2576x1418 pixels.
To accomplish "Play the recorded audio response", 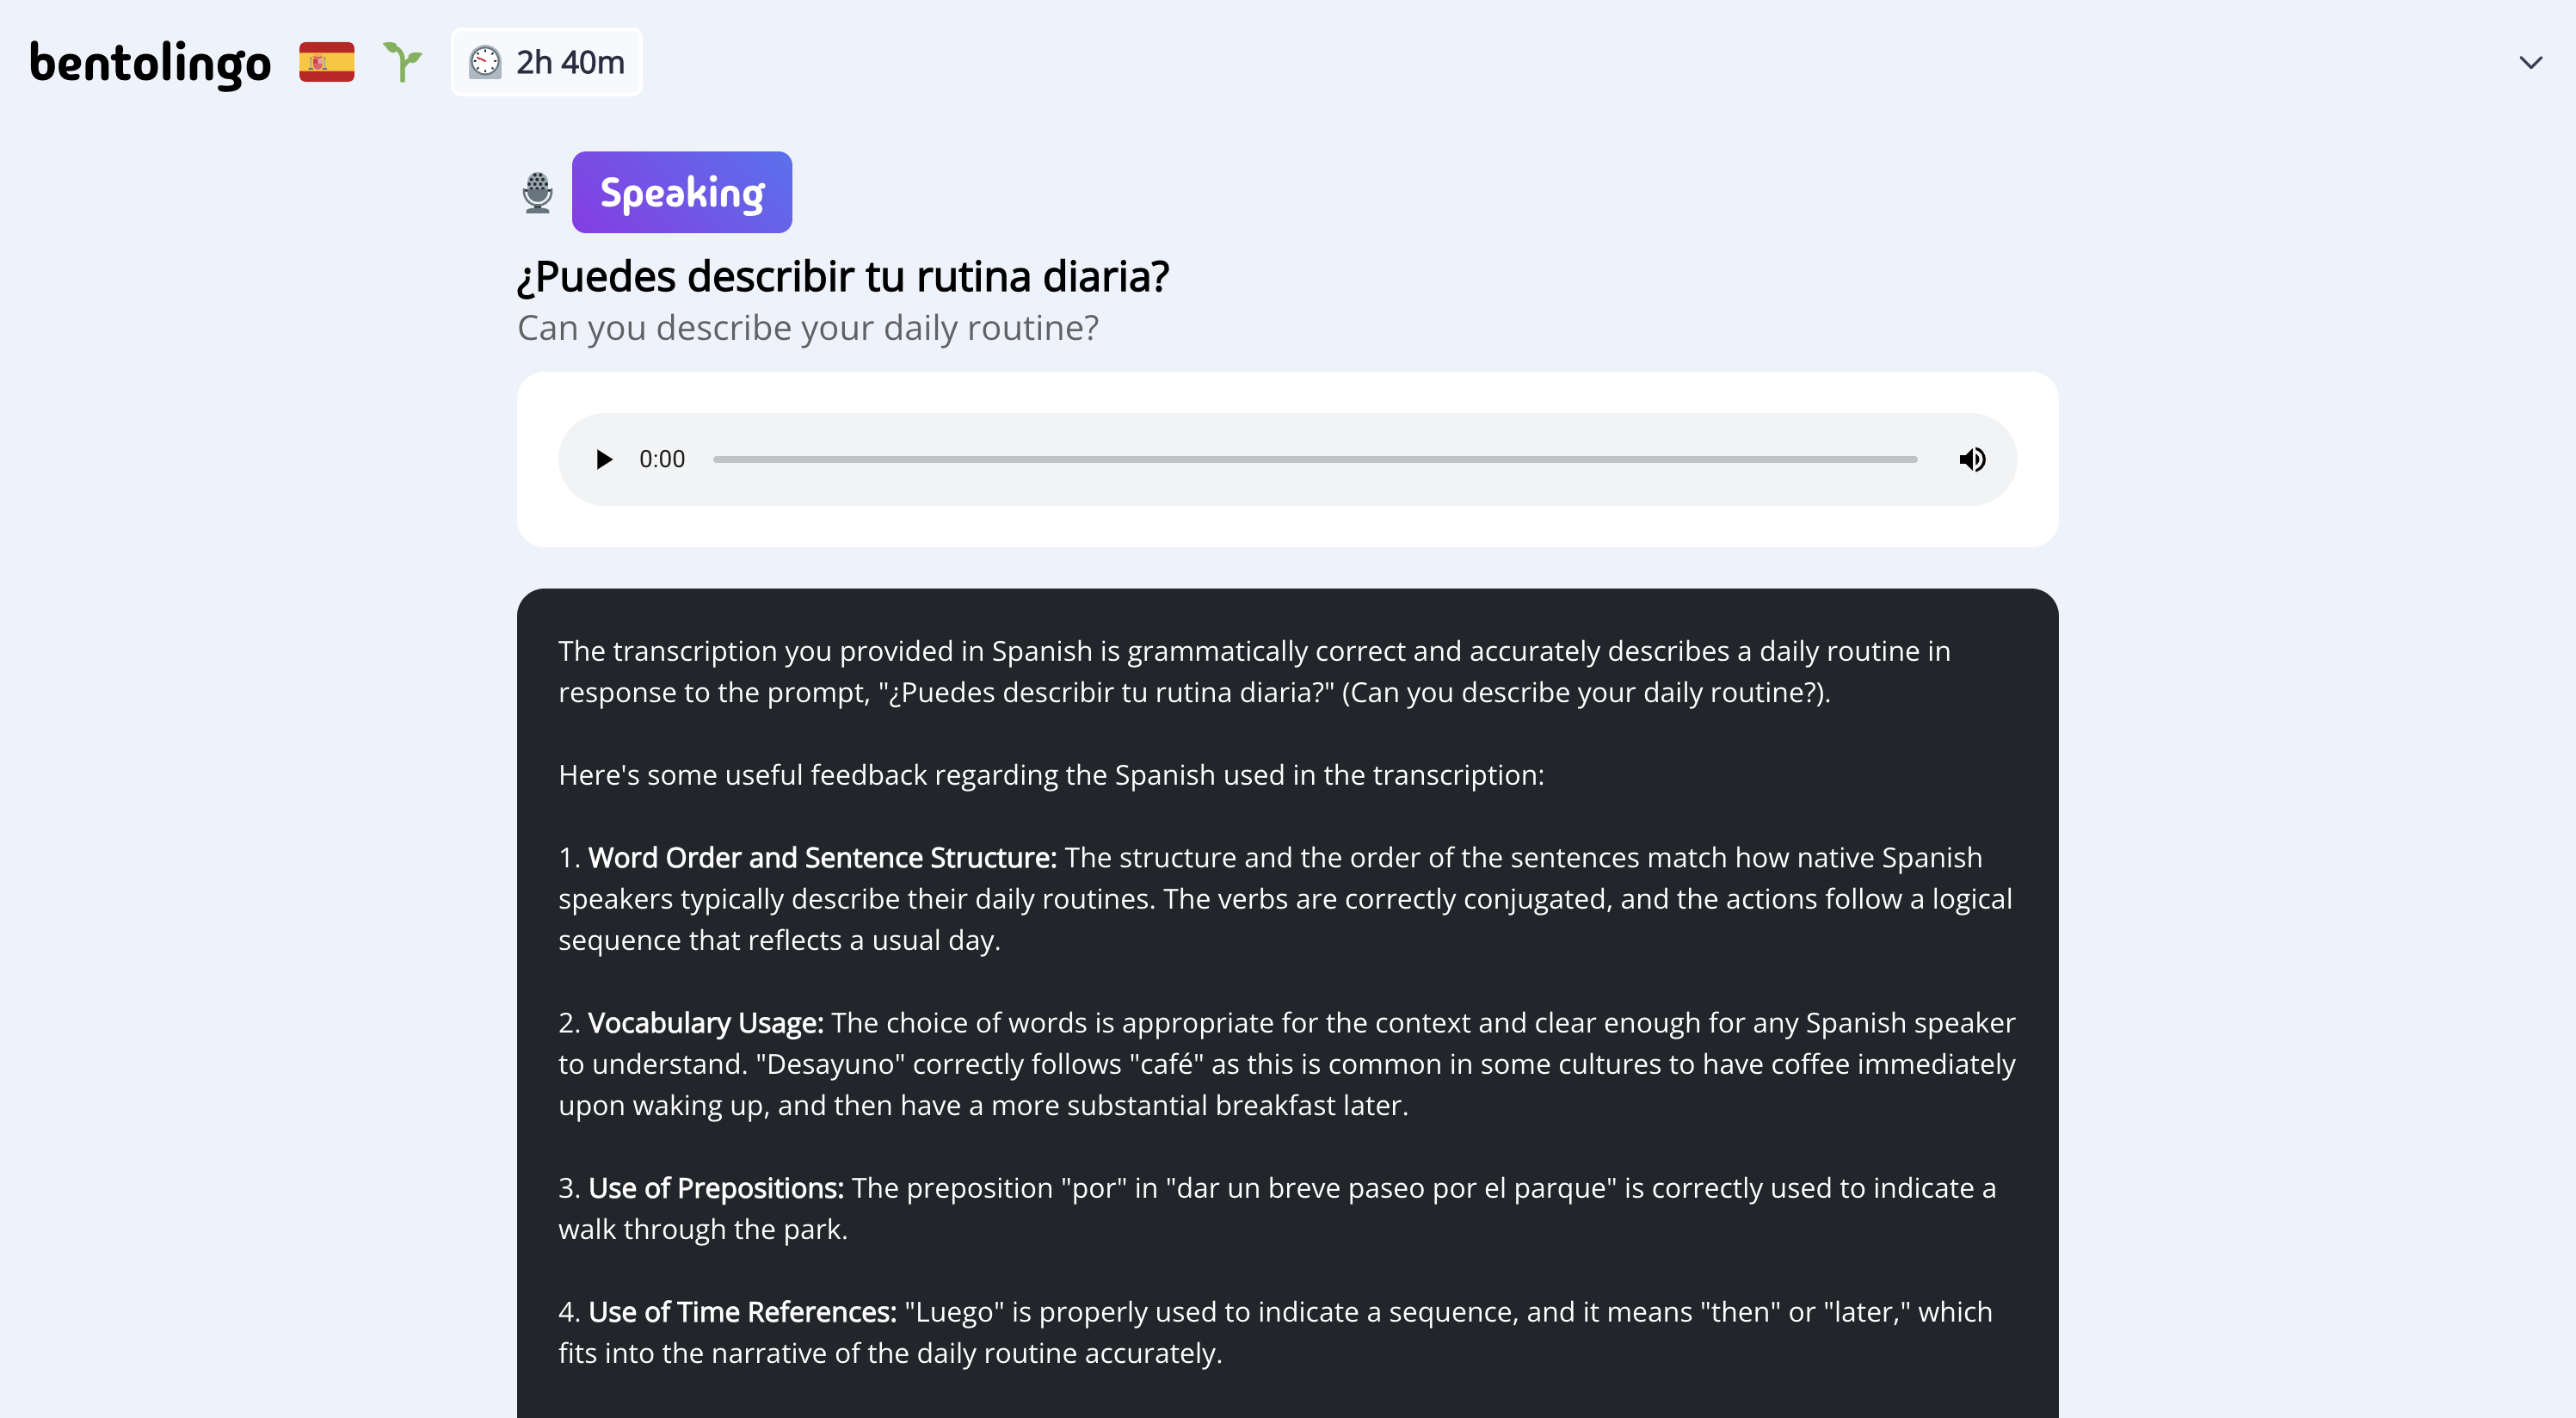I will point(604,460).
